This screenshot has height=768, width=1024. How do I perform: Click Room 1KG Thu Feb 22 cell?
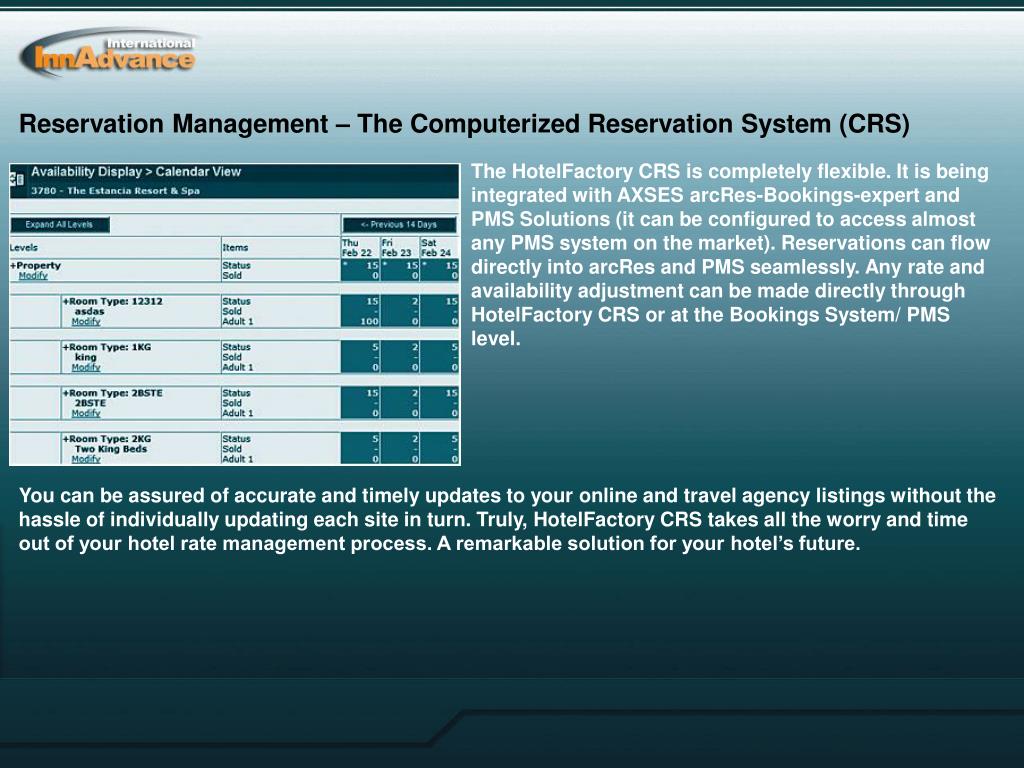(360, 357)
